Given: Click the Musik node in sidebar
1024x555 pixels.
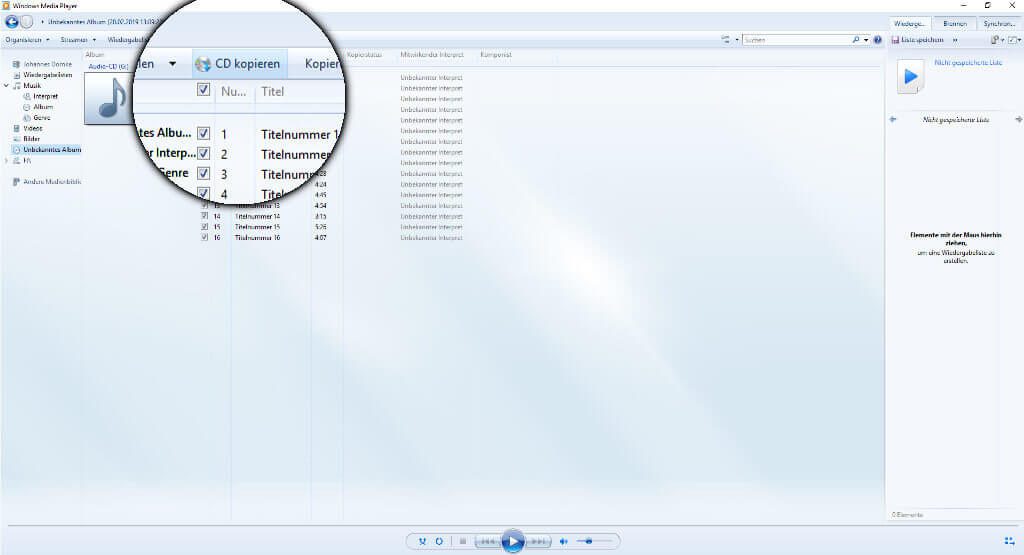Looking at the screenshot, I should 27,86.
